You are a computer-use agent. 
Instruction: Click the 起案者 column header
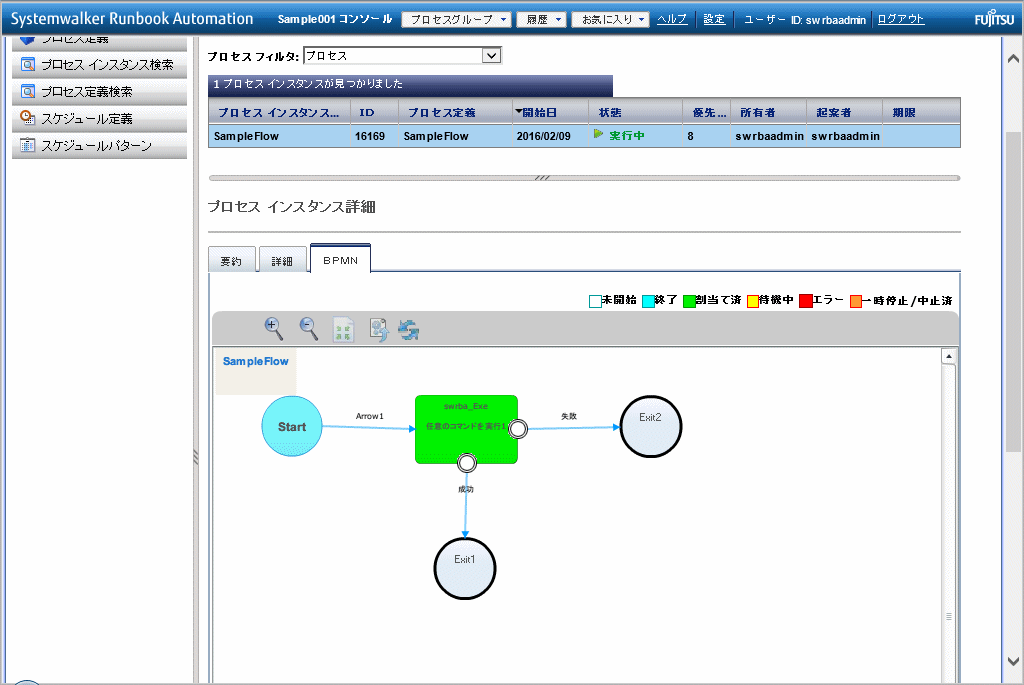[x=844, y=112]
